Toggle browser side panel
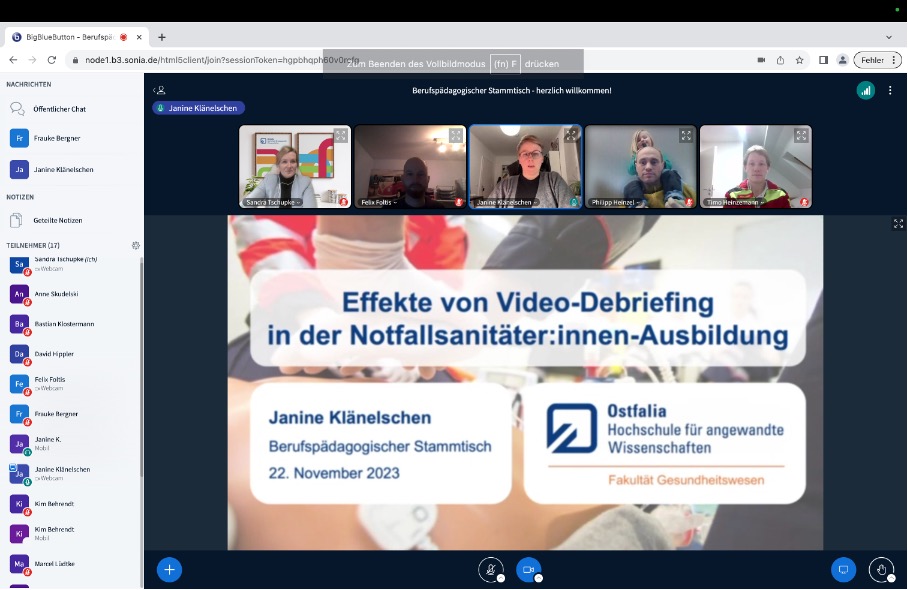Screen dimensions: 908x590 [823, 60]
